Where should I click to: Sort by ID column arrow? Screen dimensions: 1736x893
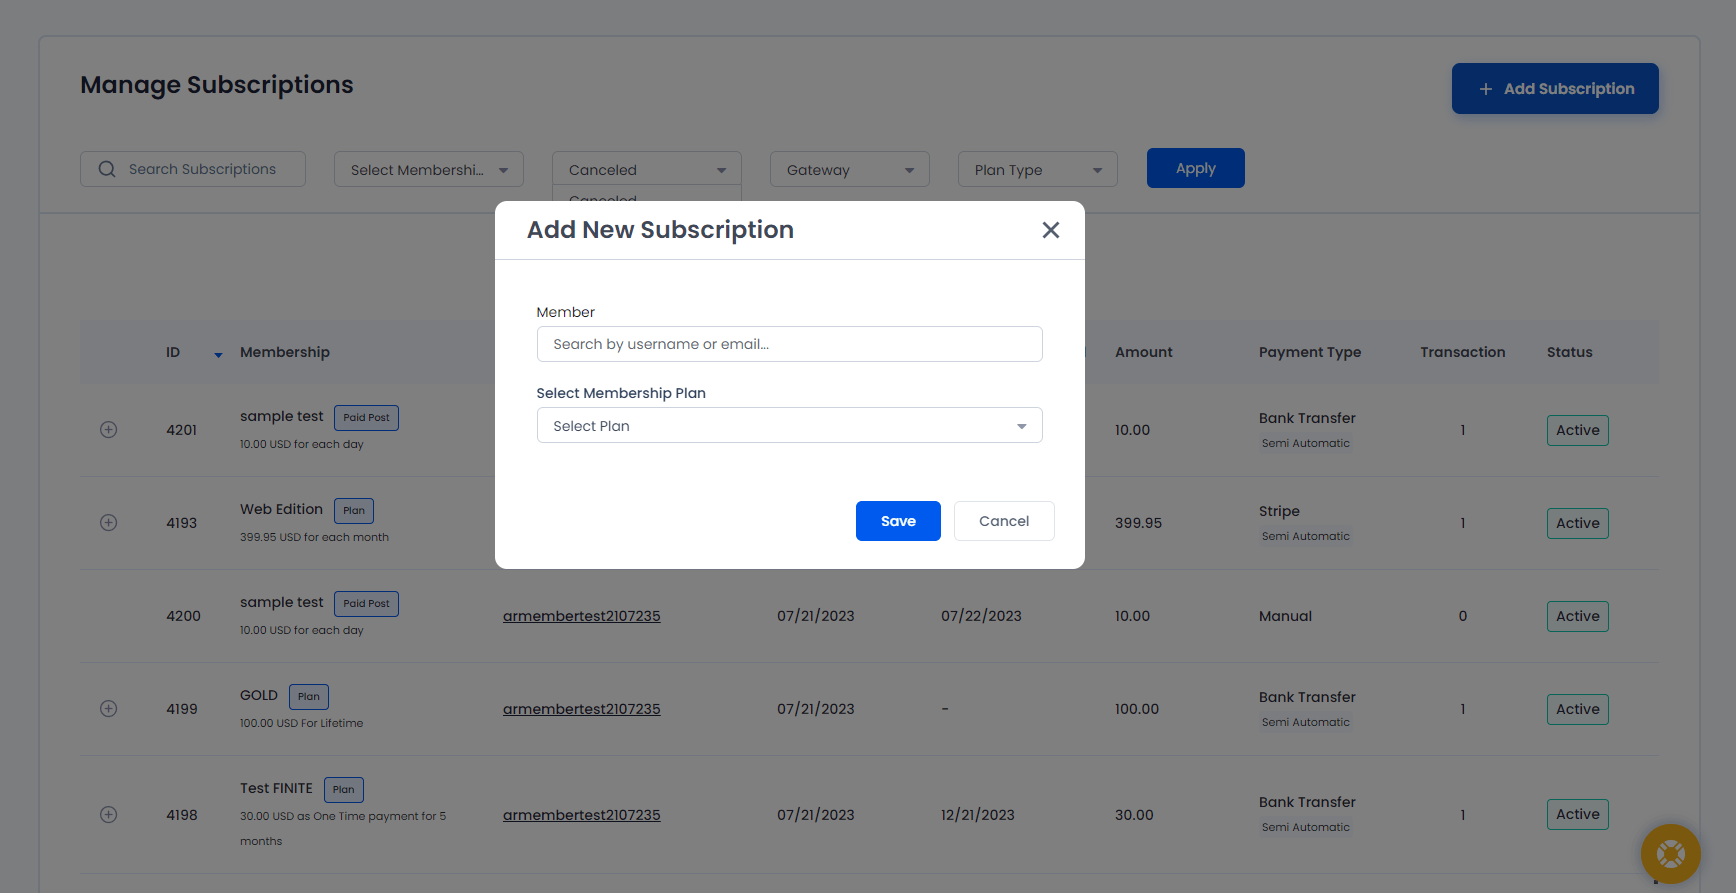[x=218, y=354]
